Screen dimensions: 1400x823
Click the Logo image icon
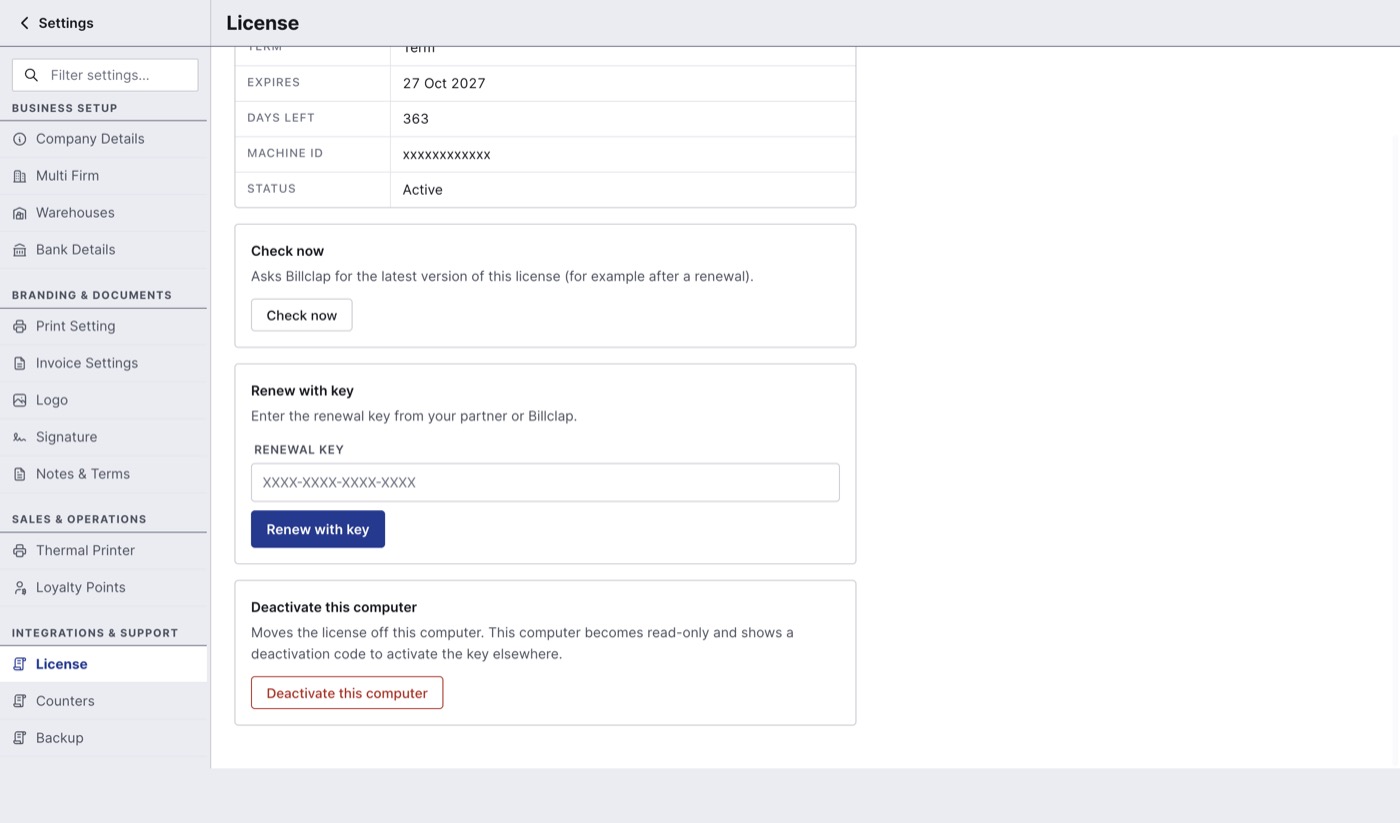19,400
